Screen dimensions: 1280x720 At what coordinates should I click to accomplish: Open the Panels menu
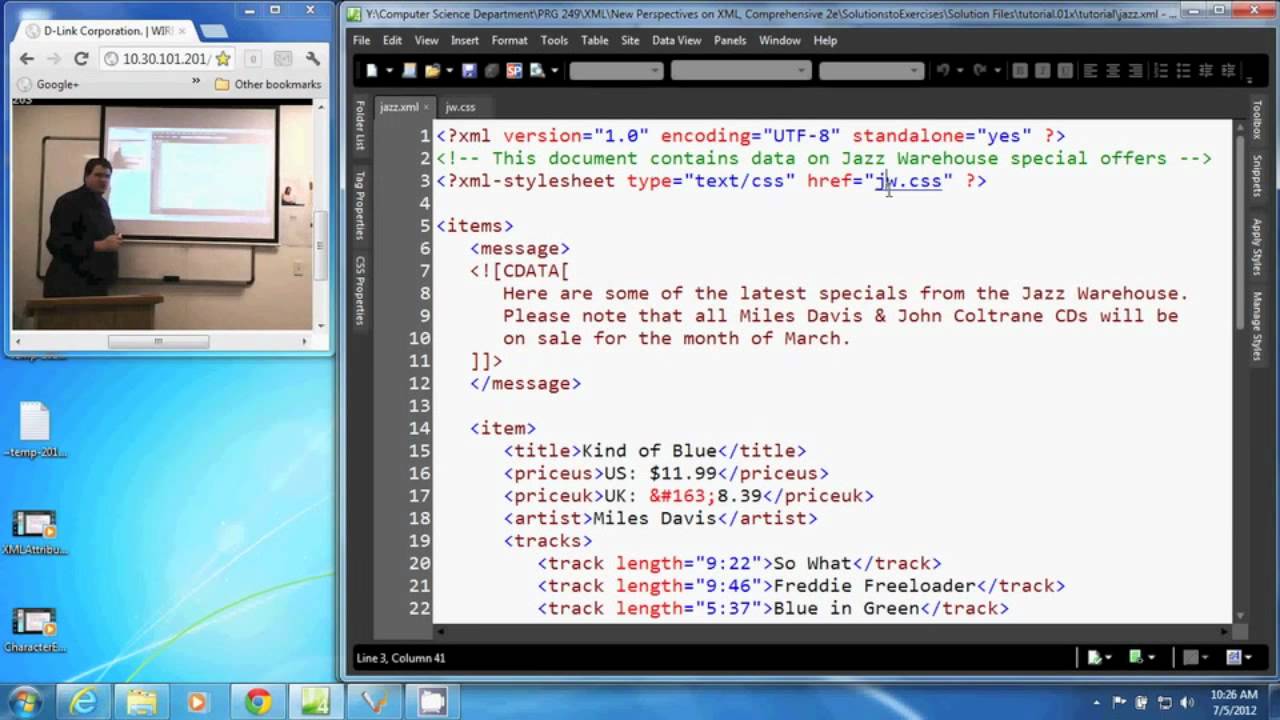coord(730,40)
